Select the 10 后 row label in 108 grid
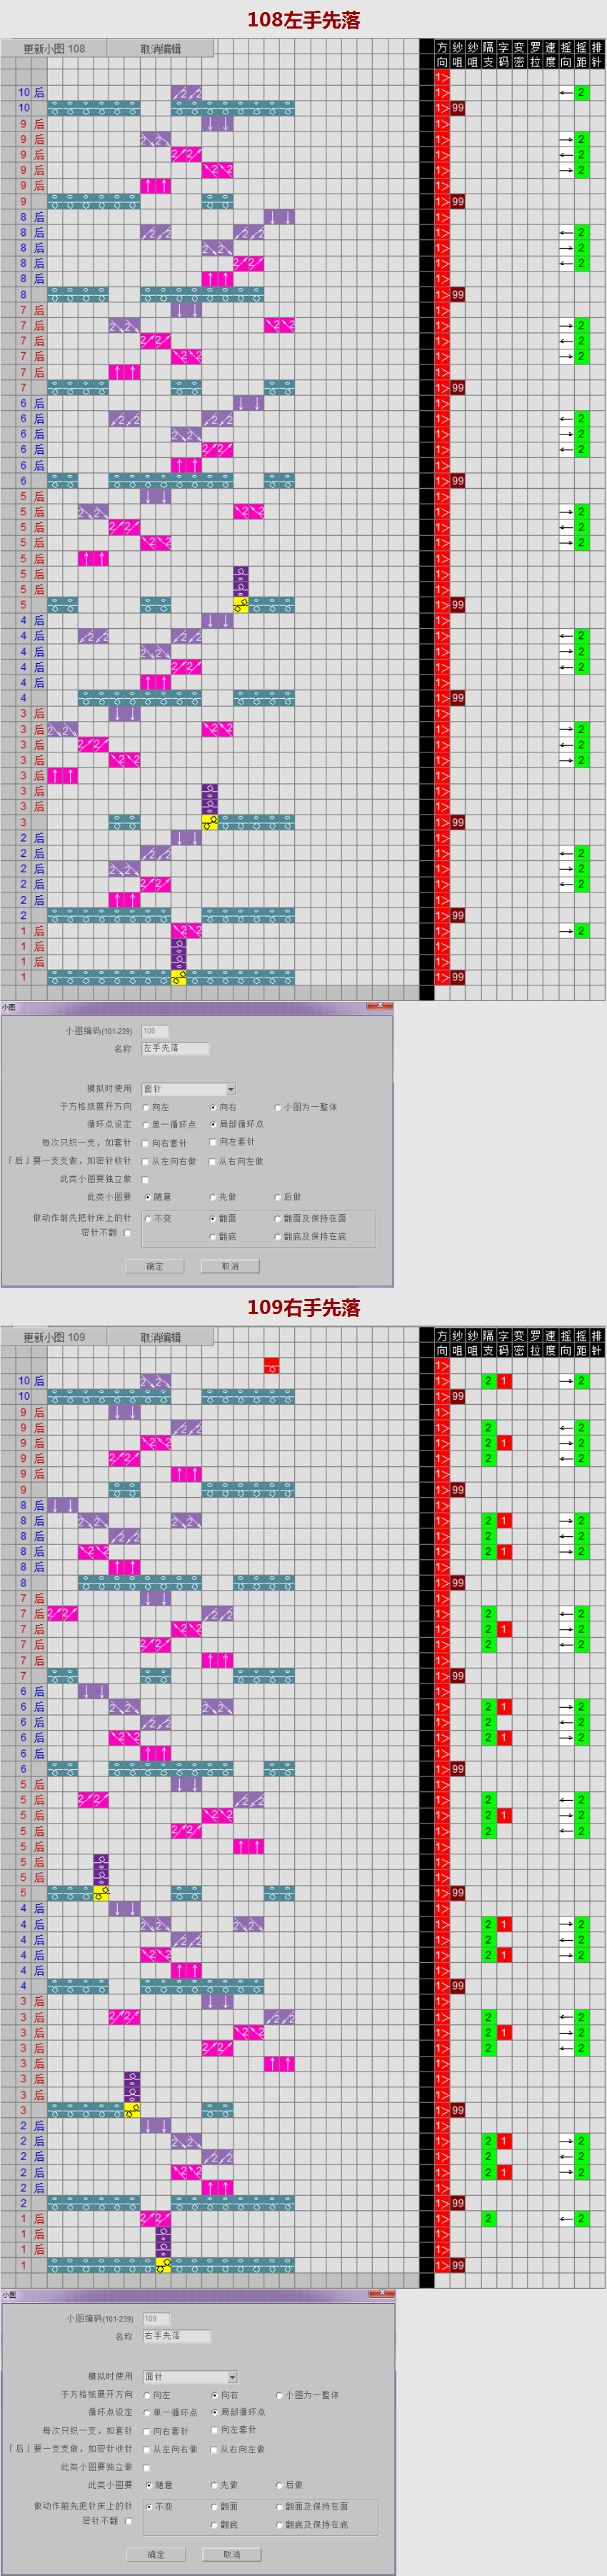Viewport: 607px width, 2576px height. 31,92
